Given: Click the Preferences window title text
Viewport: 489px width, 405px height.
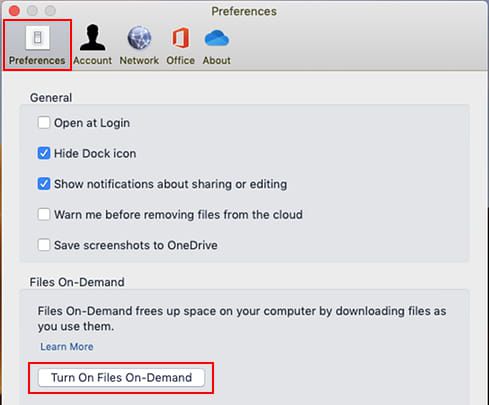Looking at the screenshot, I should (244, 11).
